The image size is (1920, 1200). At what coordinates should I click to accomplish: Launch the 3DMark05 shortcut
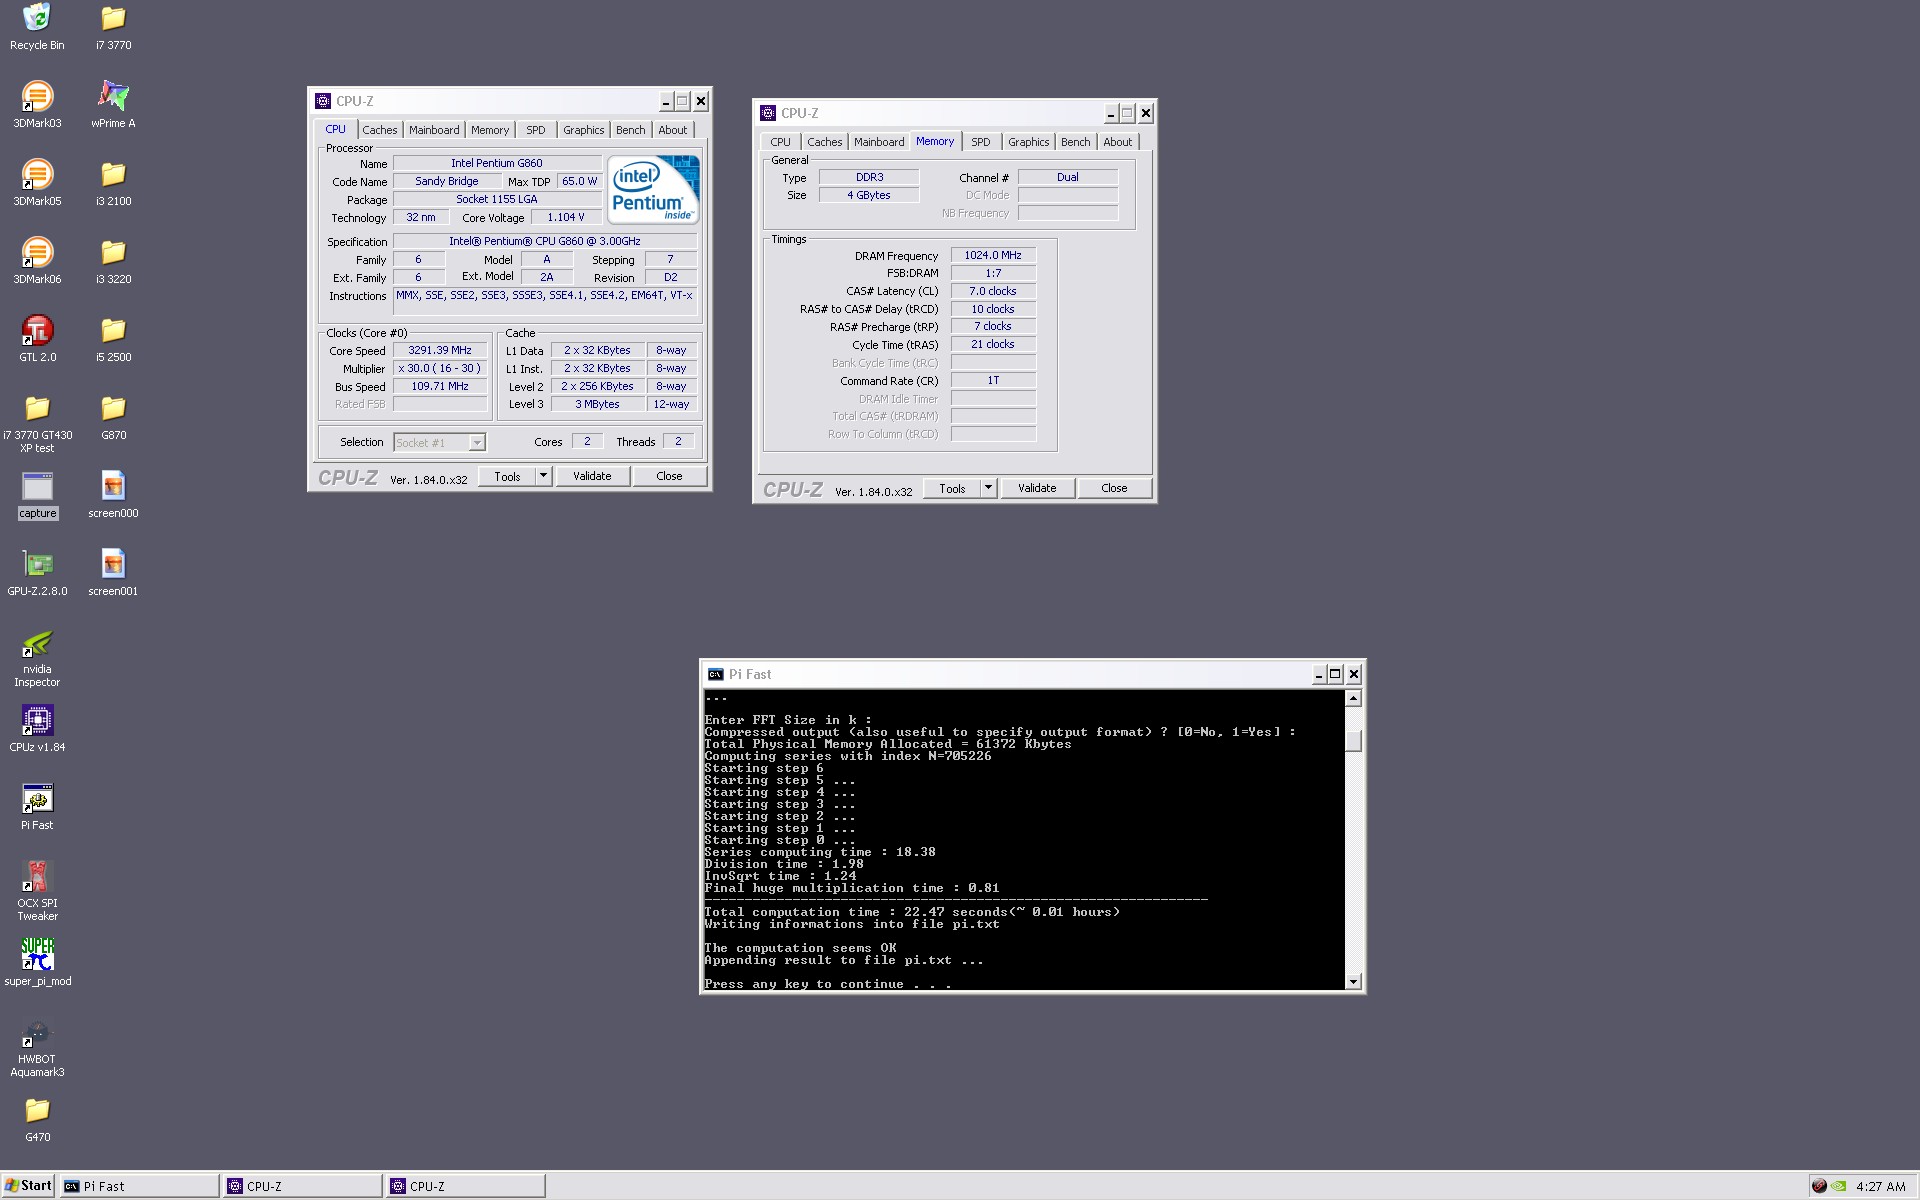[37, 182]
